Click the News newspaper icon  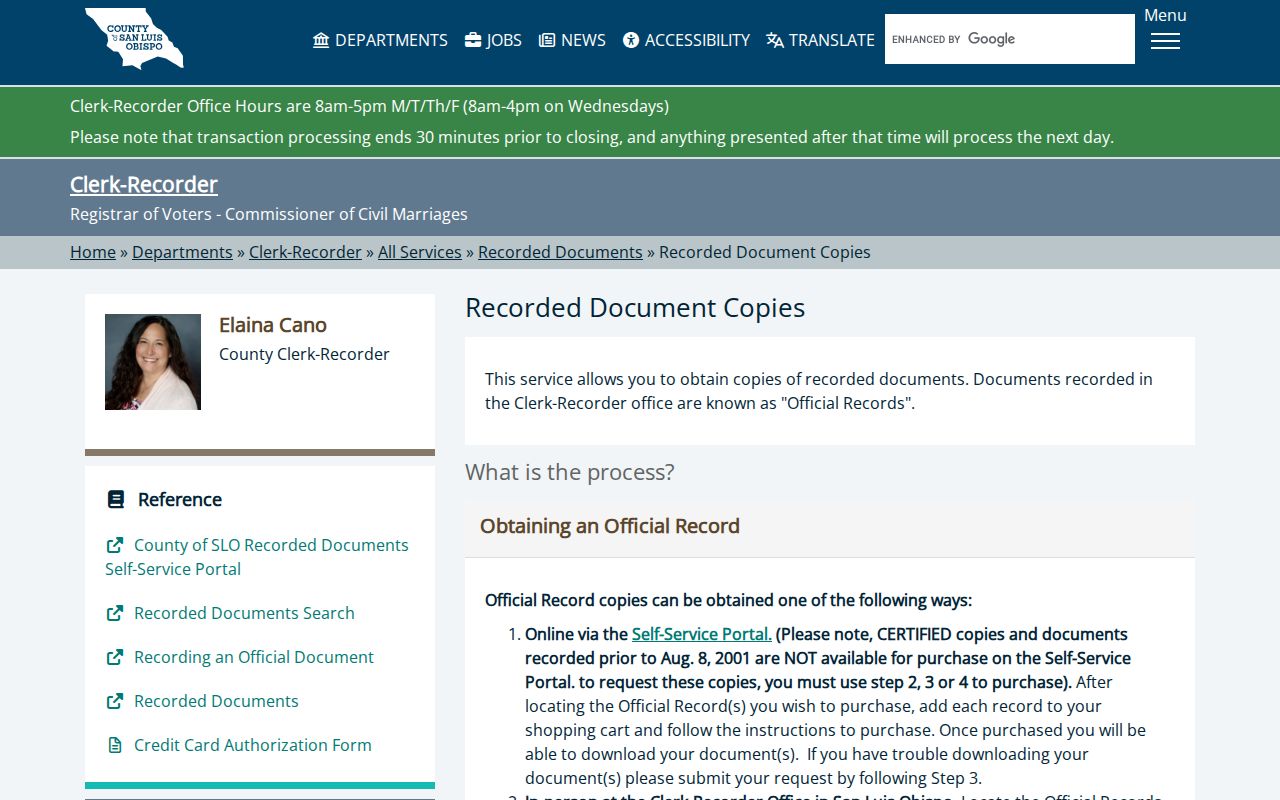click(x=547, y=40)
